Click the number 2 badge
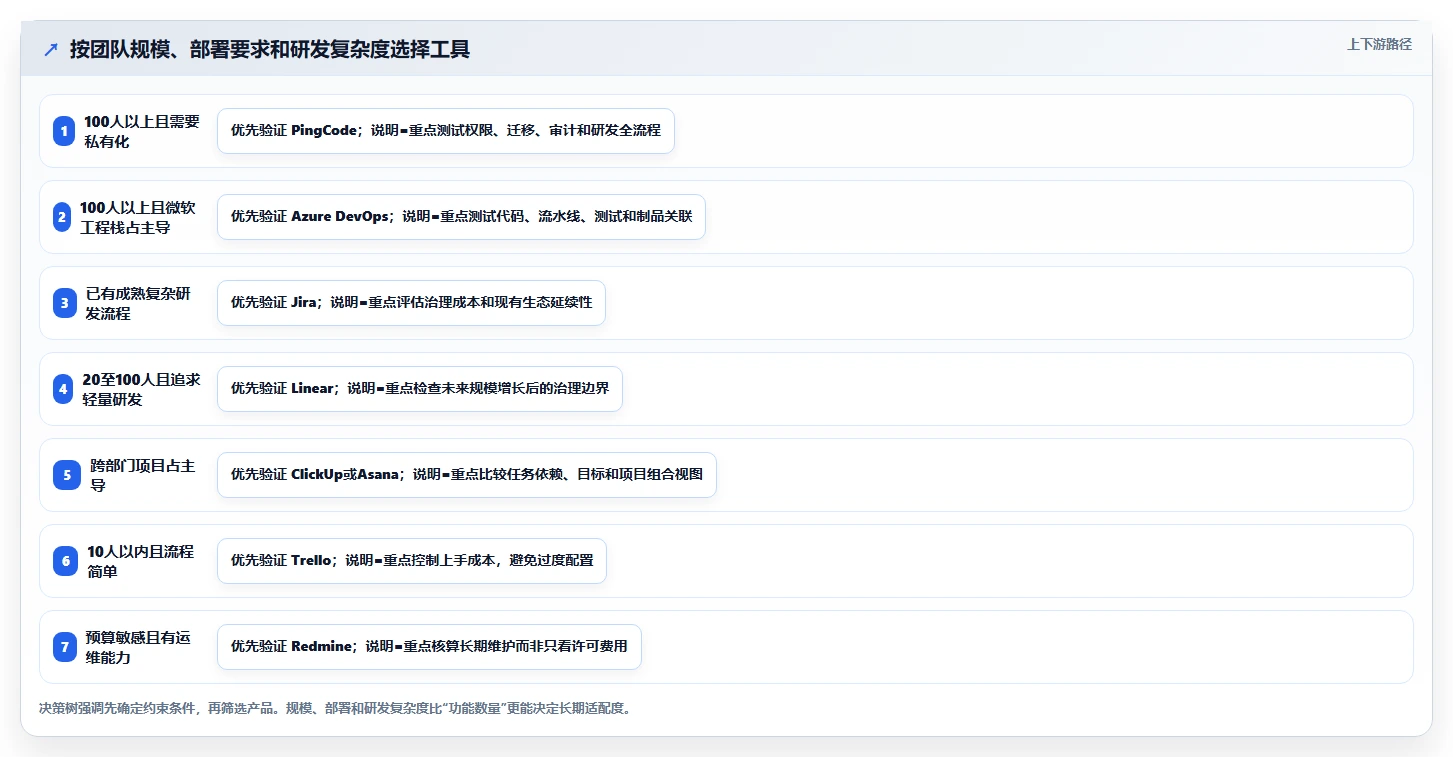 [62, 217]
